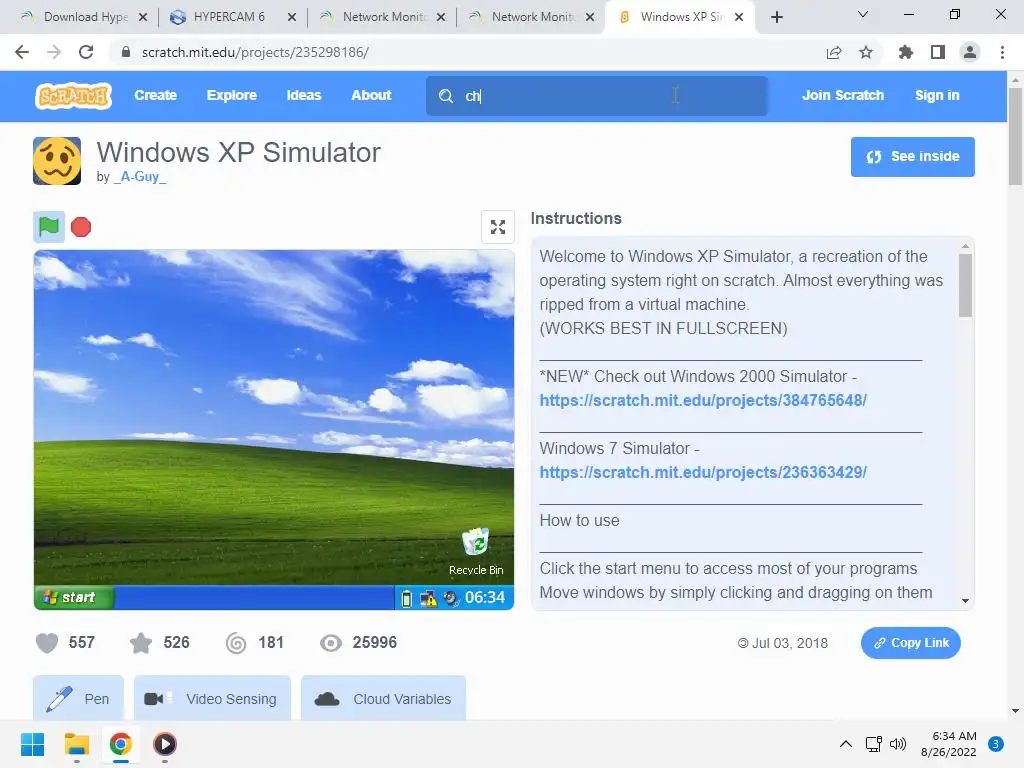Image resolution: width=1024 pixels, height=768 pixels.
Task: Click Sign in
Action: (937, 95)
